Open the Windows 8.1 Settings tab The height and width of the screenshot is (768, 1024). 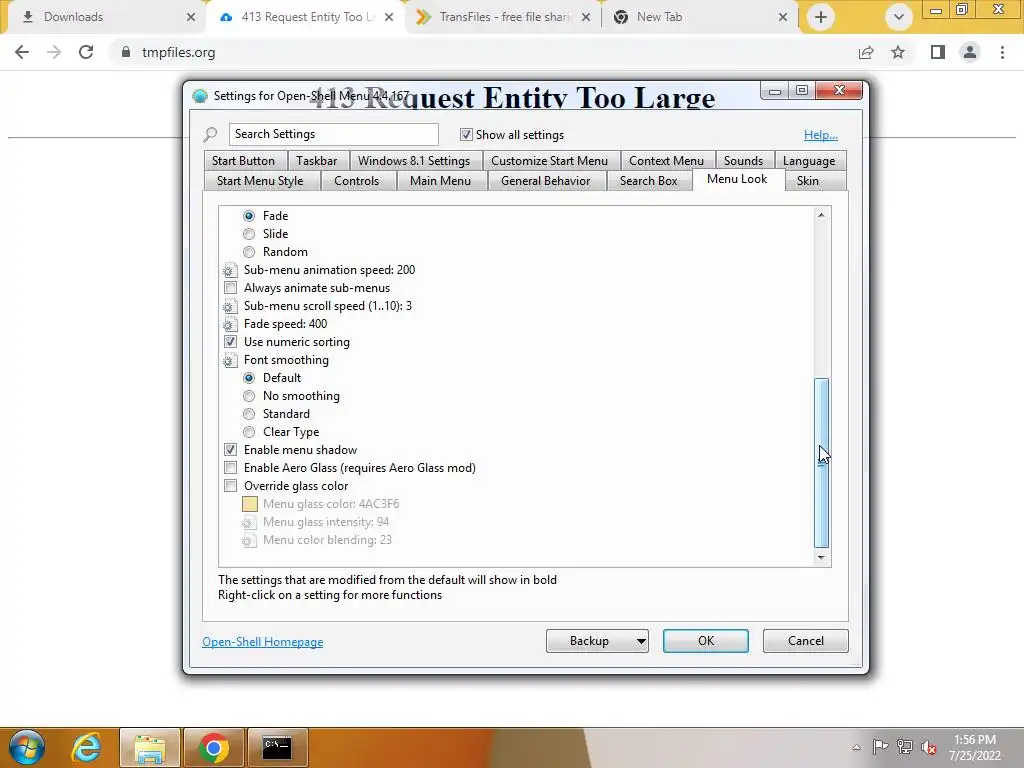coord(414,161)
